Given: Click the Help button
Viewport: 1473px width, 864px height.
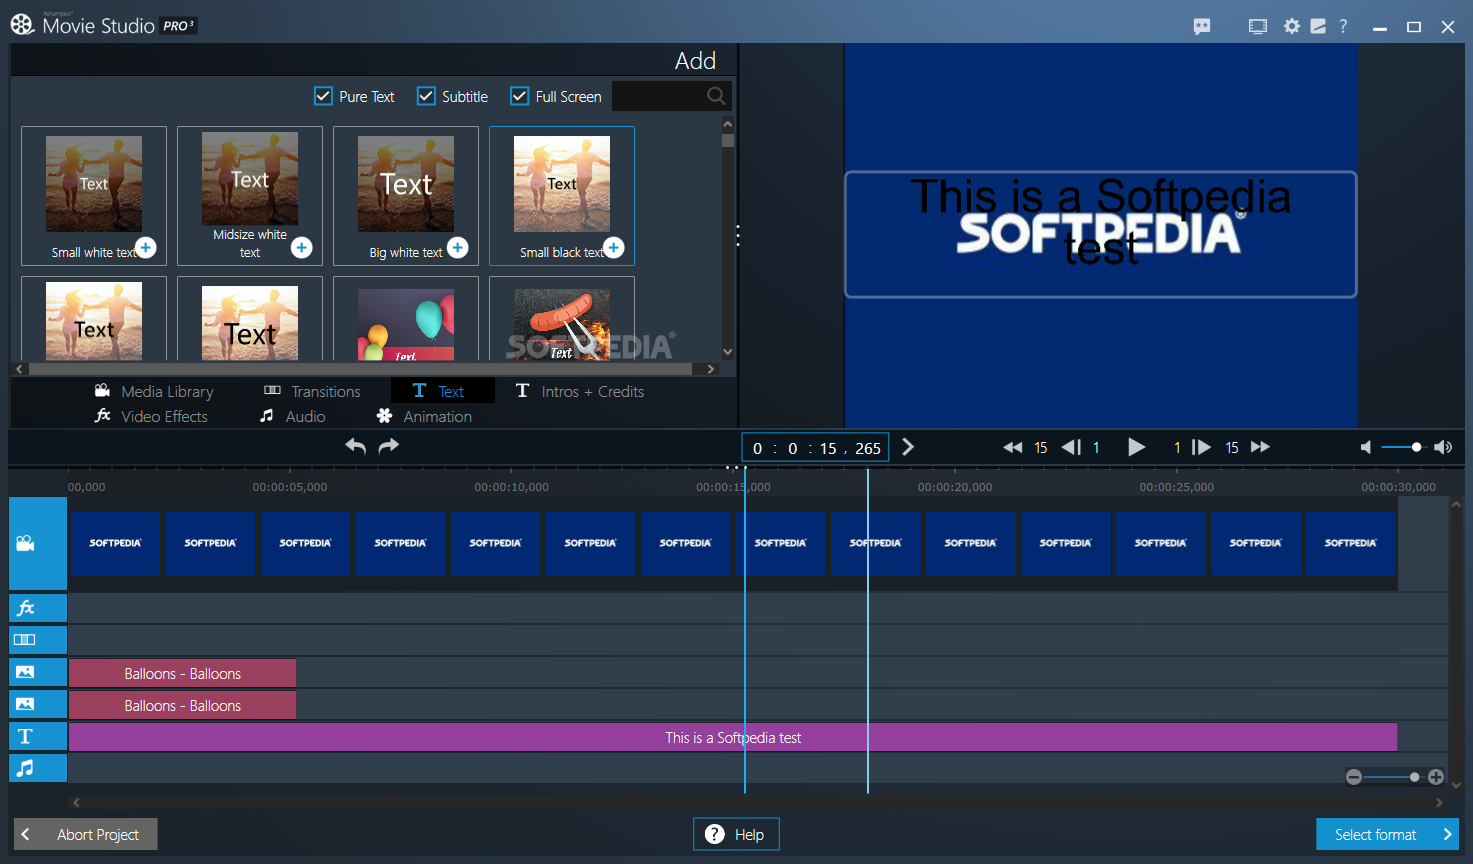Looking at the screenshot, I should 736,834.
